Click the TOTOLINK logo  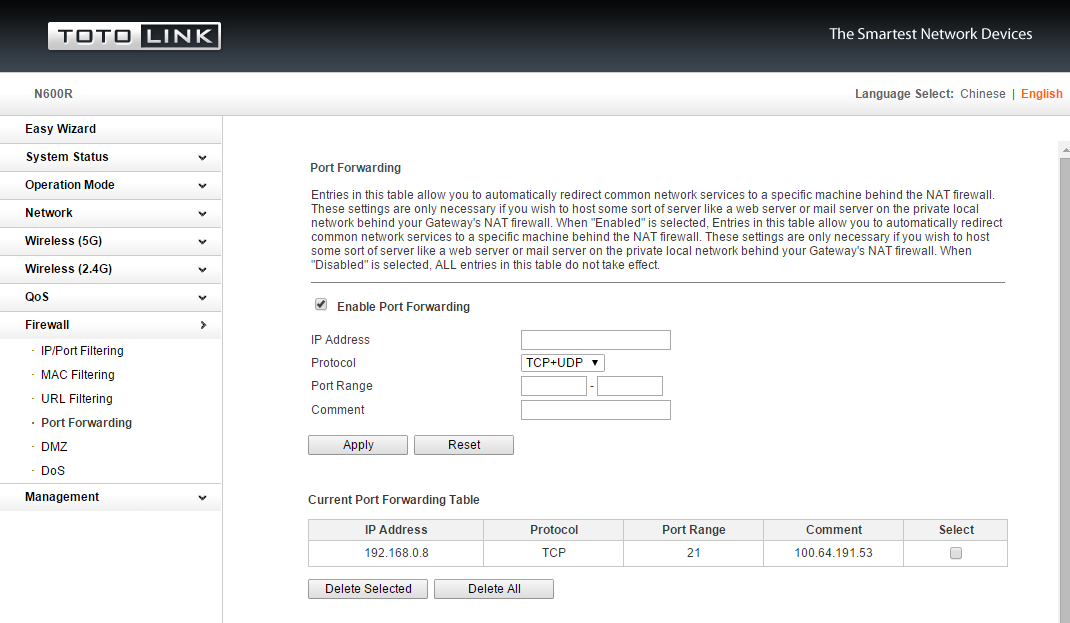[x=134, y=36]
